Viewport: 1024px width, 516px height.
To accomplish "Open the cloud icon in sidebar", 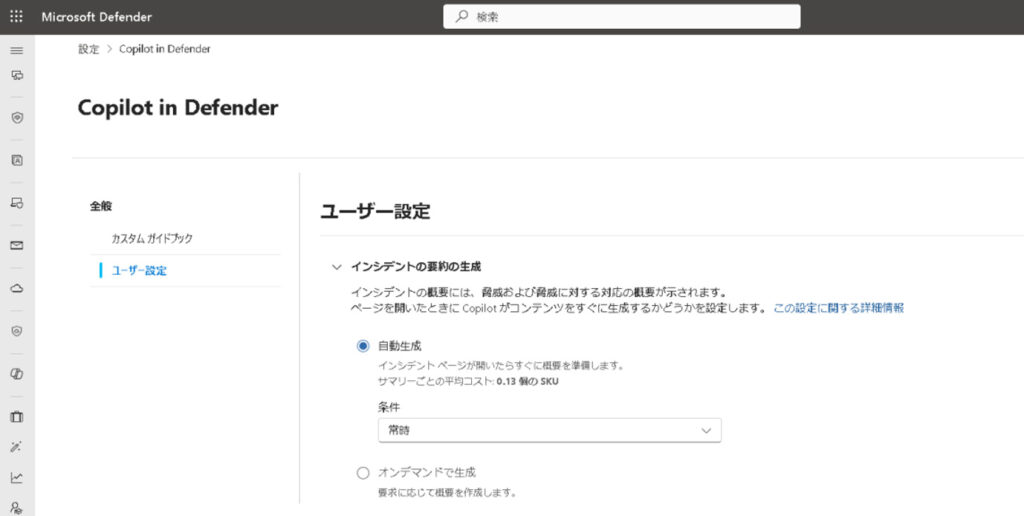I will point(16,288).
